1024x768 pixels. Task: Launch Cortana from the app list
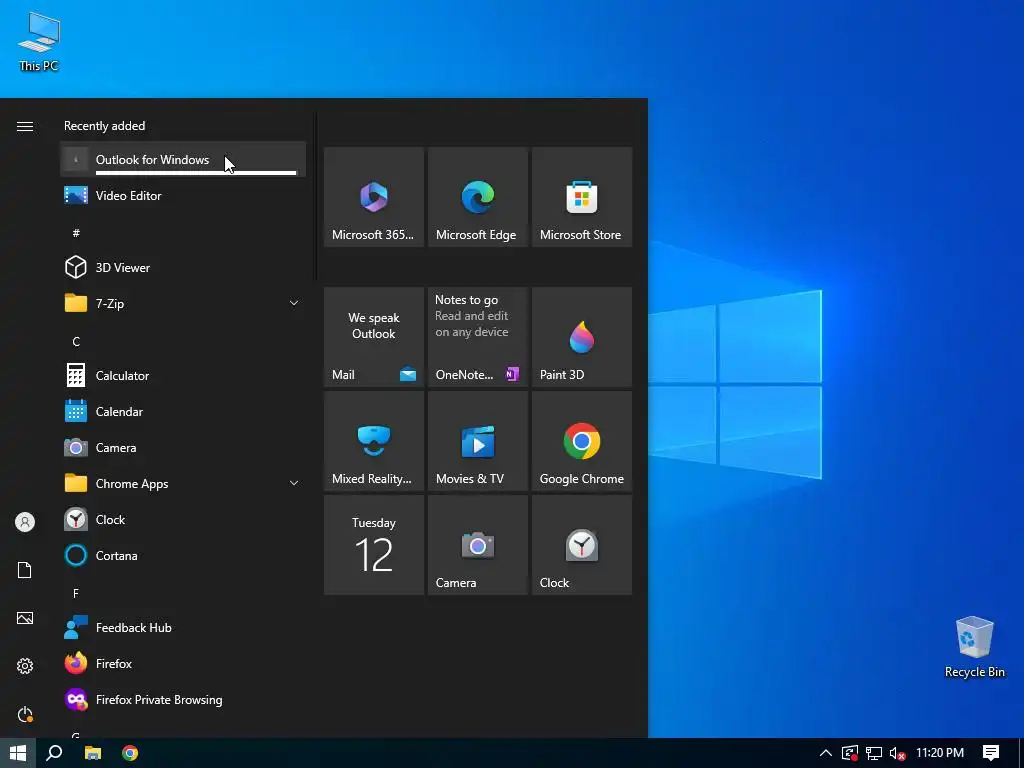coord(183,555)
